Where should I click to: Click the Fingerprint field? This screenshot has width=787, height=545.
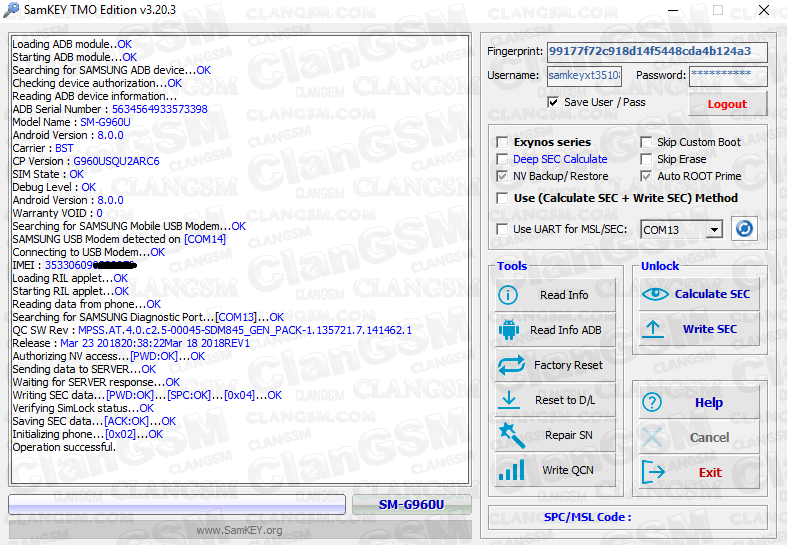(657, 52)
